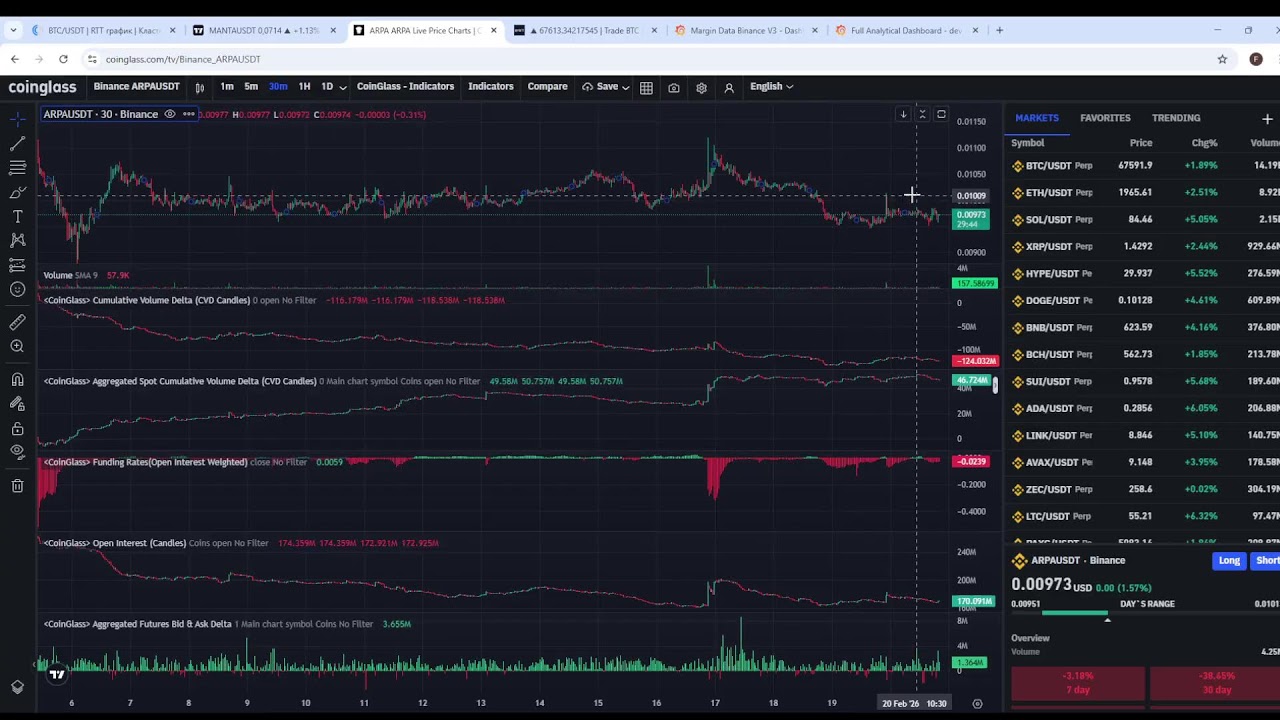Open ARPAUSDT legend more options

pyautogui.click(x=188, y=114)
